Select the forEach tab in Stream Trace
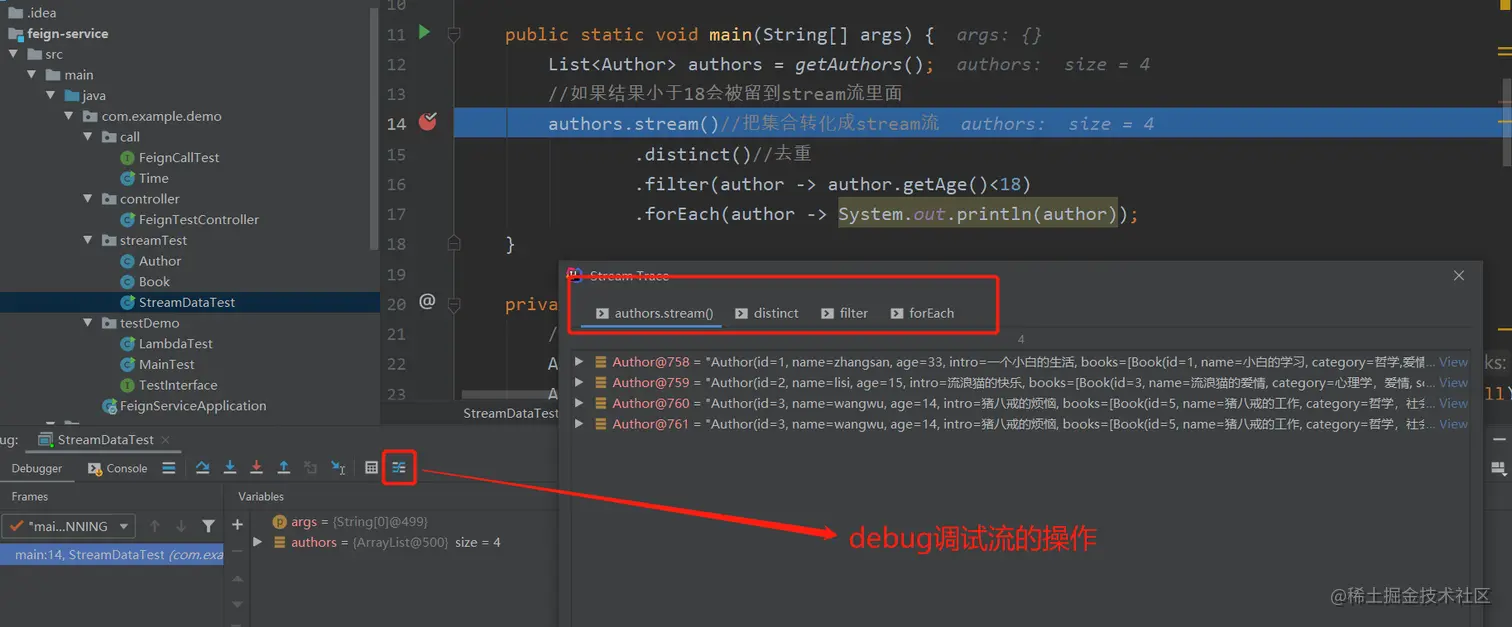Screen dimensions: 1512x627 tap(922, 313)
